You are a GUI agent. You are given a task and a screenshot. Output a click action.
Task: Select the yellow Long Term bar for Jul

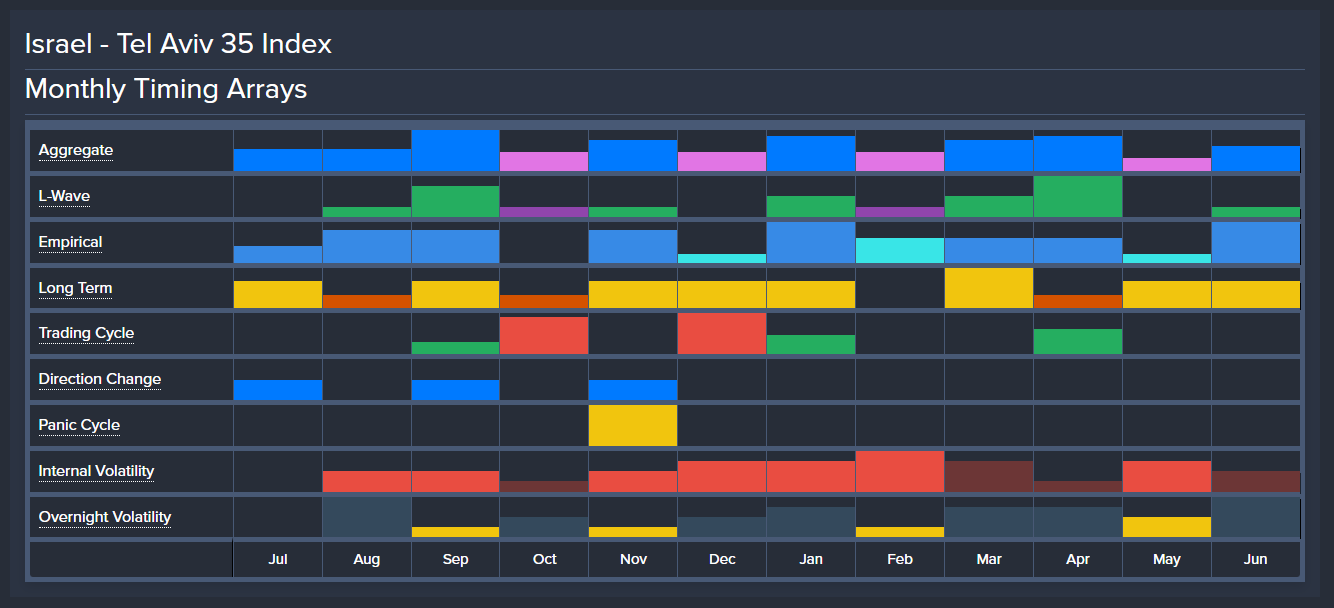(x=278, y=295)
